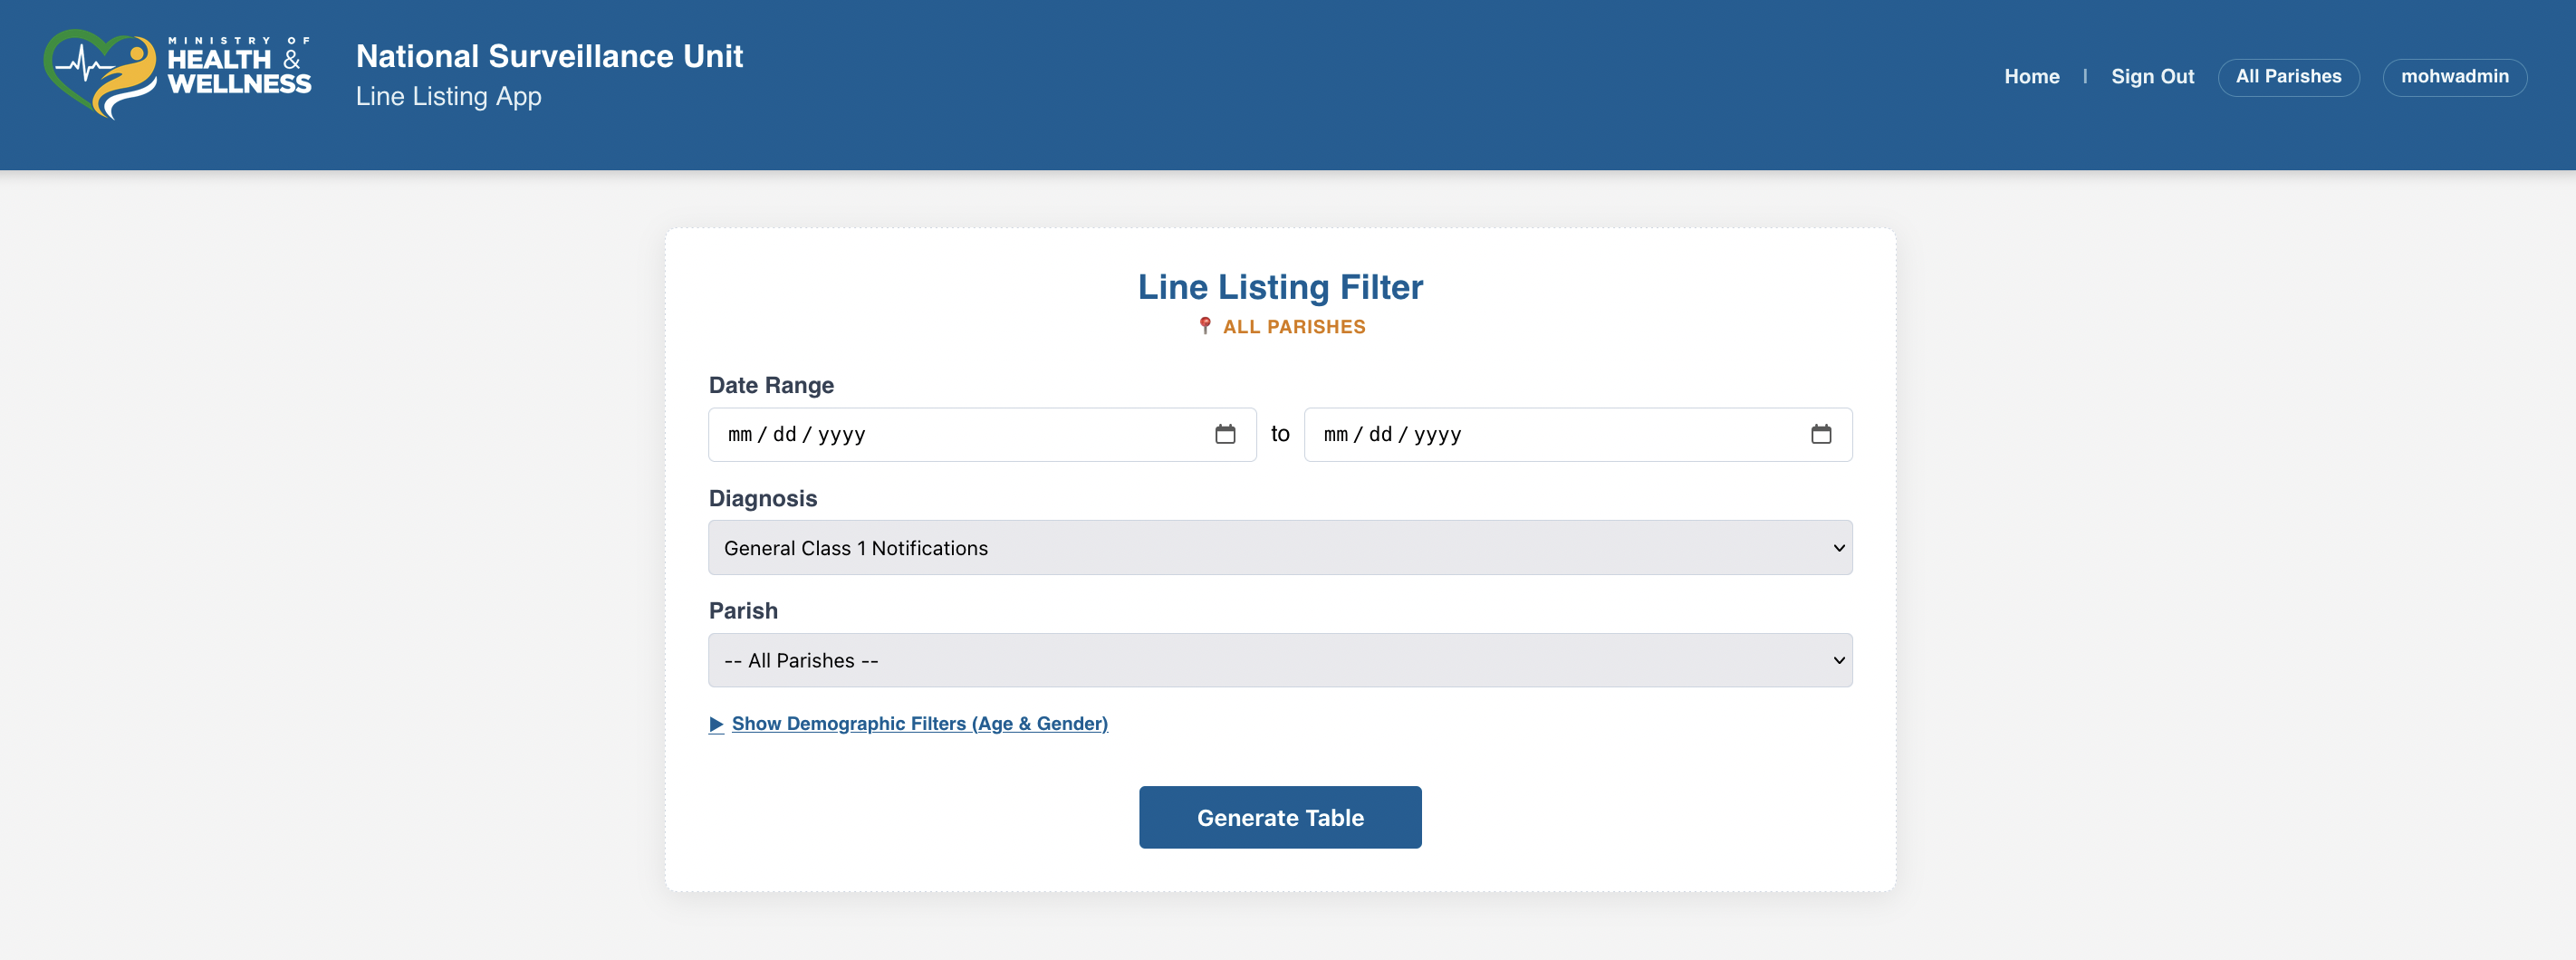Select the year segment of start date

click(x=841, y=435)
